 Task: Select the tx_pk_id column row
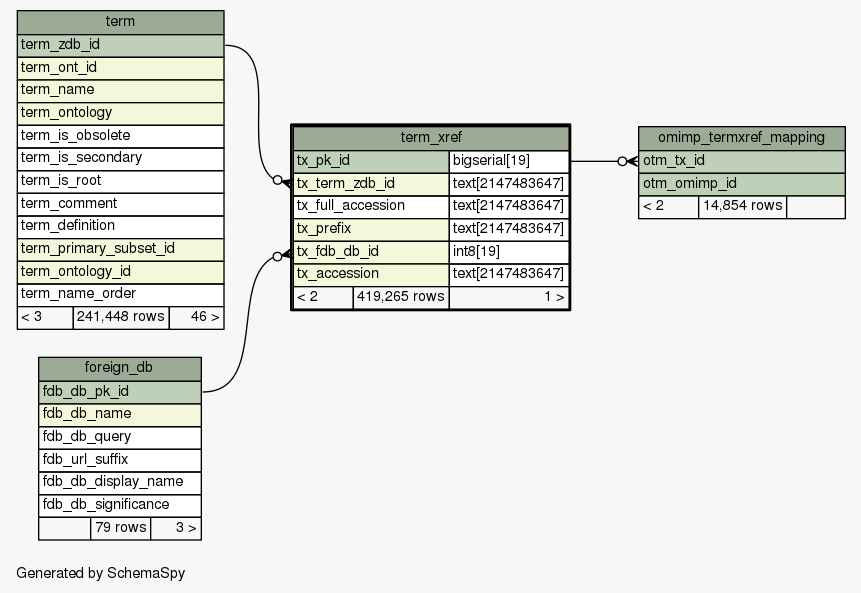tap(370, 160)
